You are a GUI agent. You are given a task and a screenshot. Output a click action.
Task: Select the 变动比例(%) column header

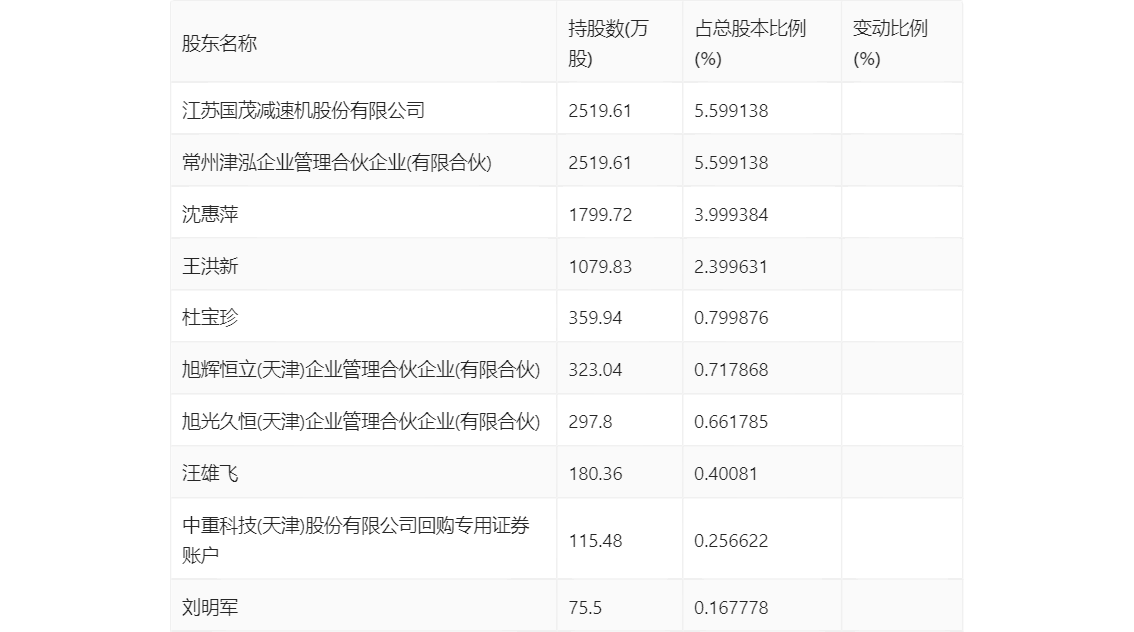tap(890, 43)
